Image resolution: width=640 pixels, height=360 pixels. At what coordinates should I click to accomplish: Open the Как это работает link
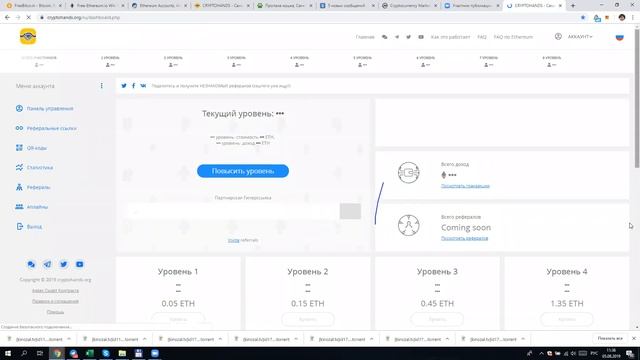[x=451, y=37]
